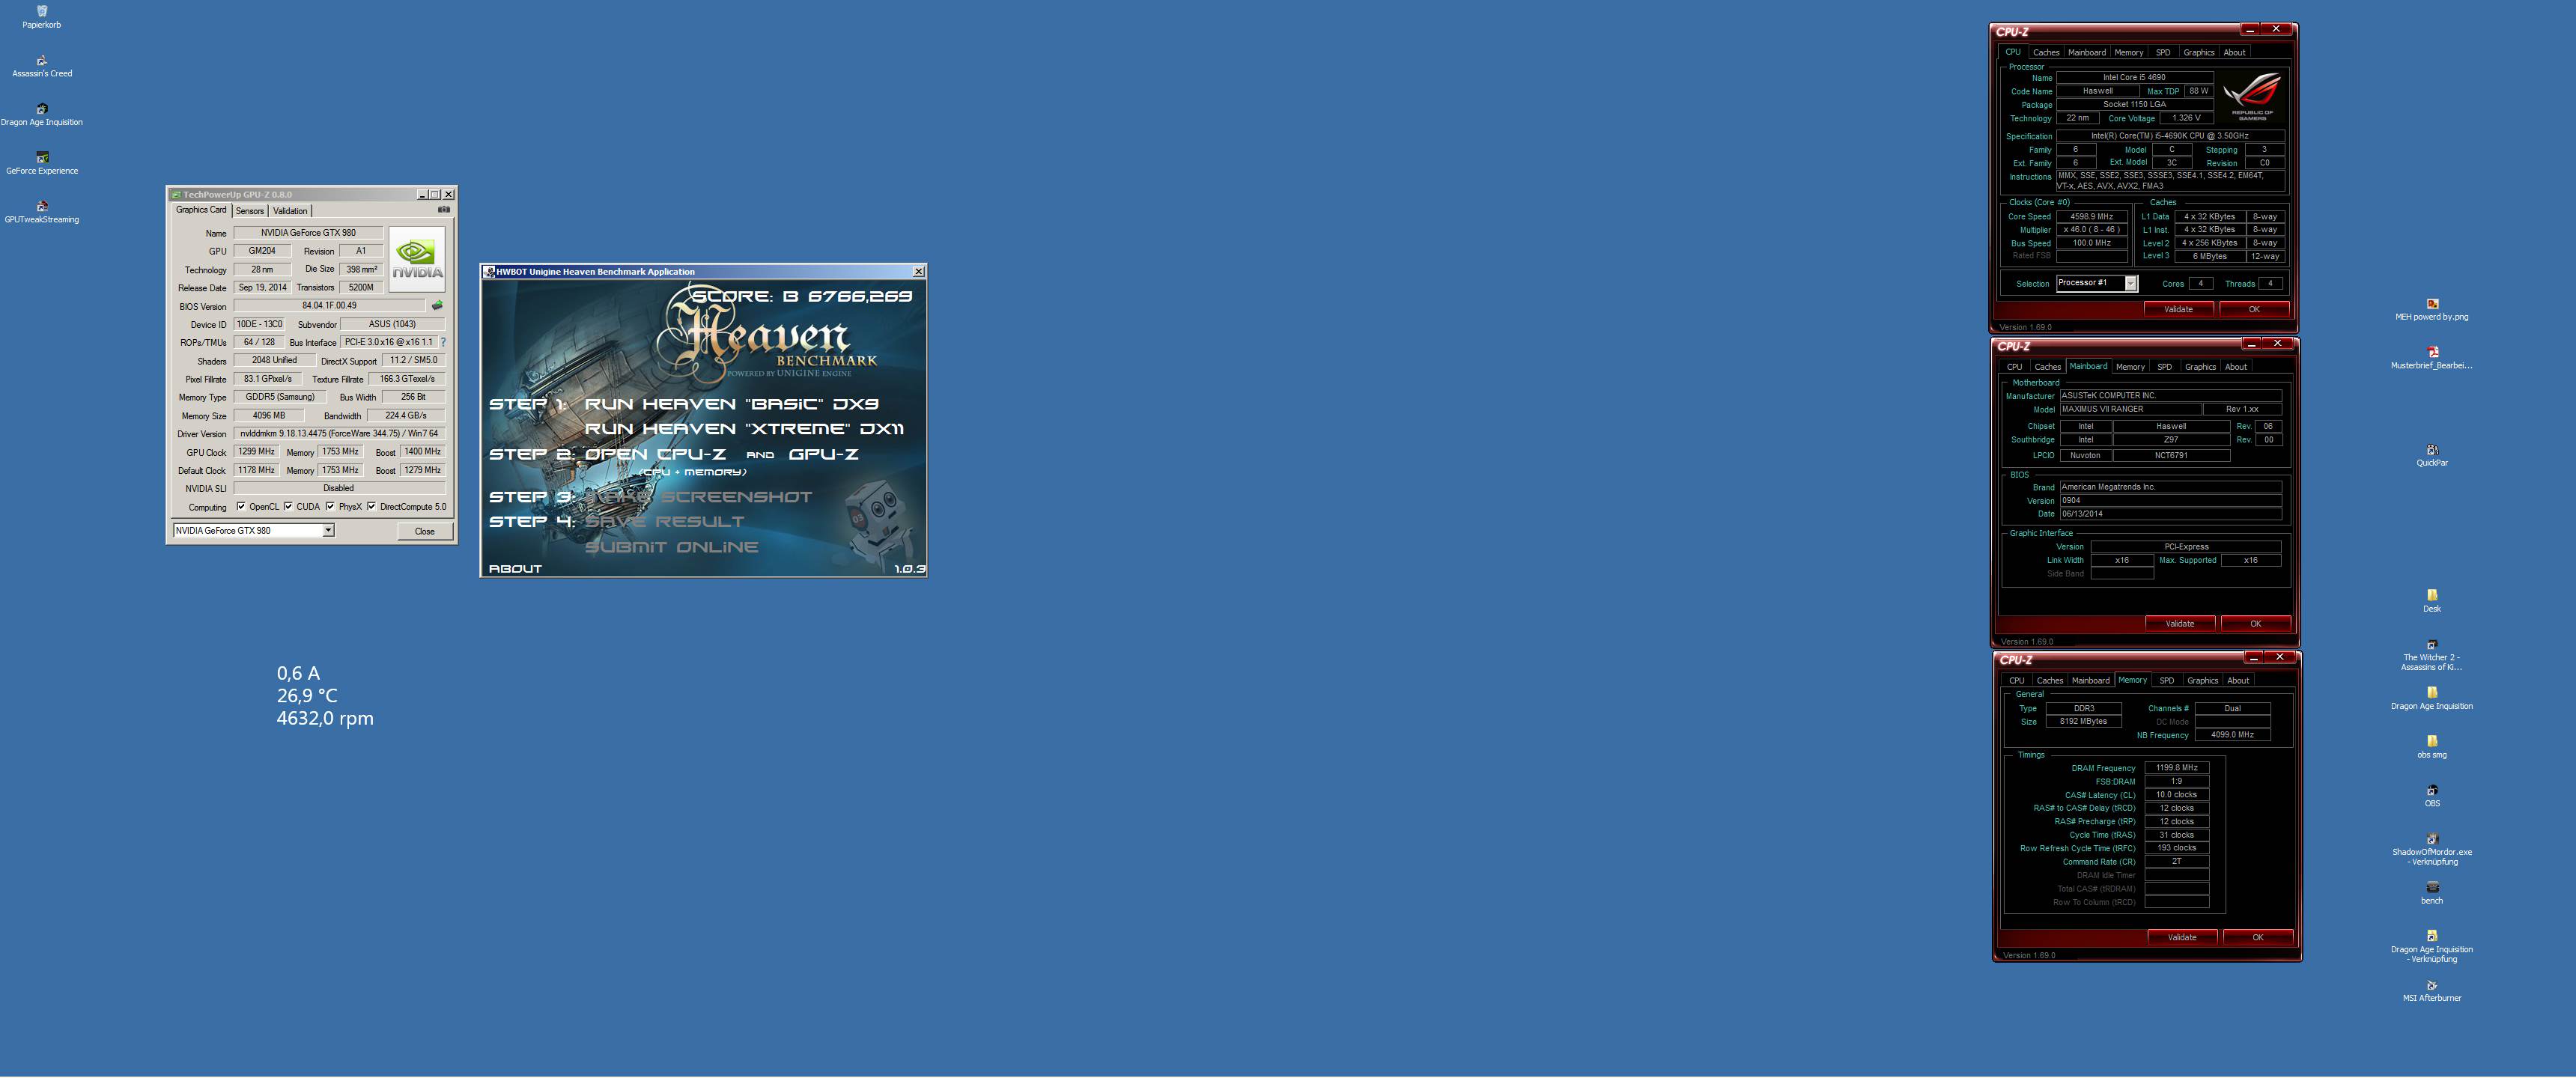Viewport: 2576px width, 1078px height.
Task: Click OK in the CPU-Z Memory window
Action: coord(2258,937)
